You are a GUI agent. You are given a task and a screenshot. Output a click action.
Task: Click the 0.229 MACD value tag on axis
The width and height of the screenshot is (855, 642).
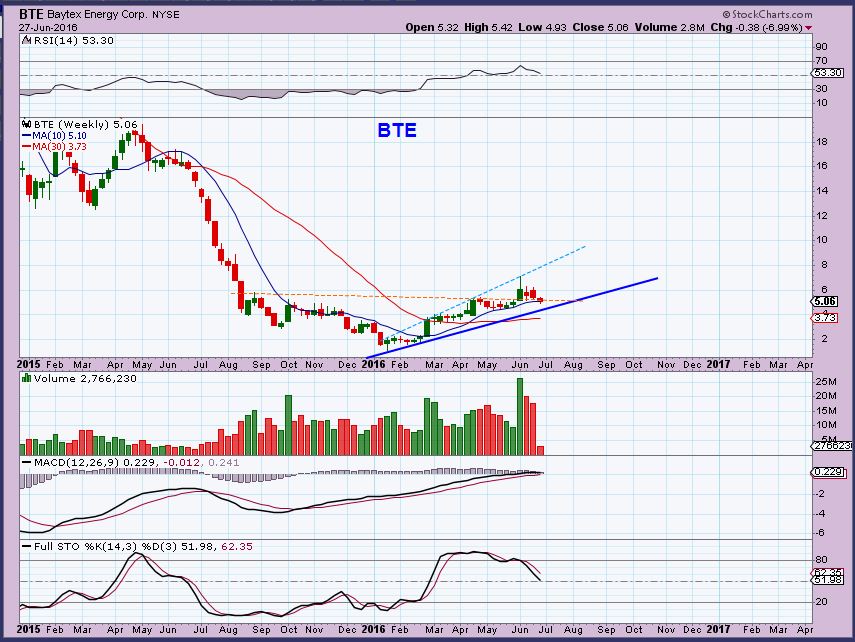tap(828, 472)
